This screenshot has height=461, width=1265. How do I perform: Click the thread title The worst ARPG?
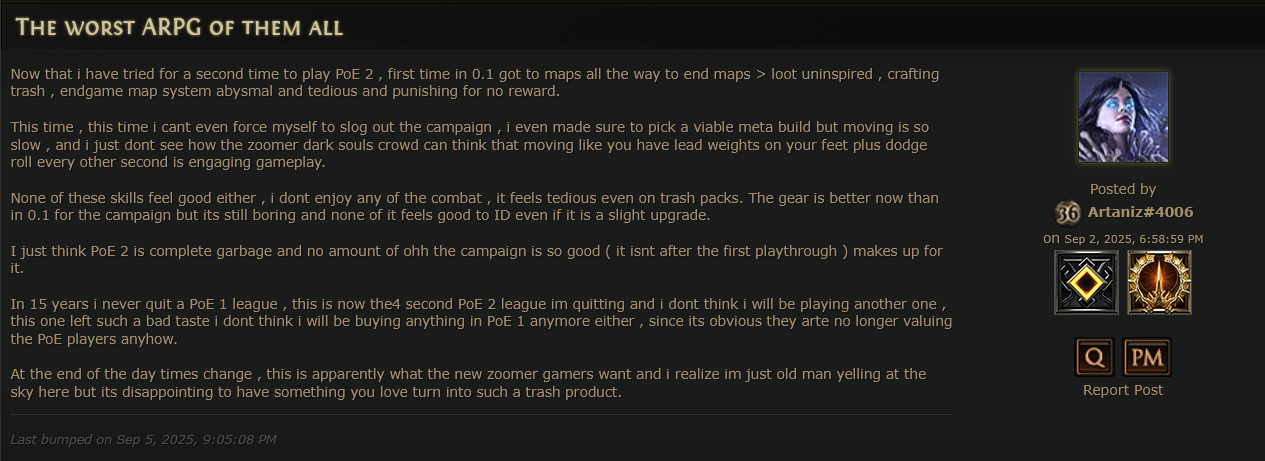pos(179,27)
